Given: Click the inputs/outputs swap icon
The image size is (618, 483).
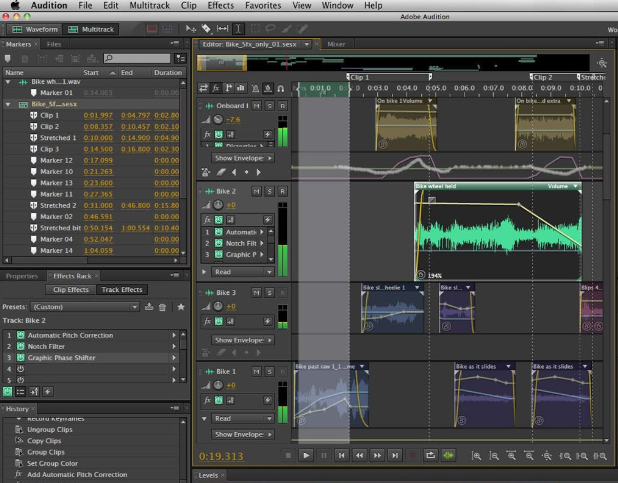Looking at the screenshot, I should coord(203,88).
